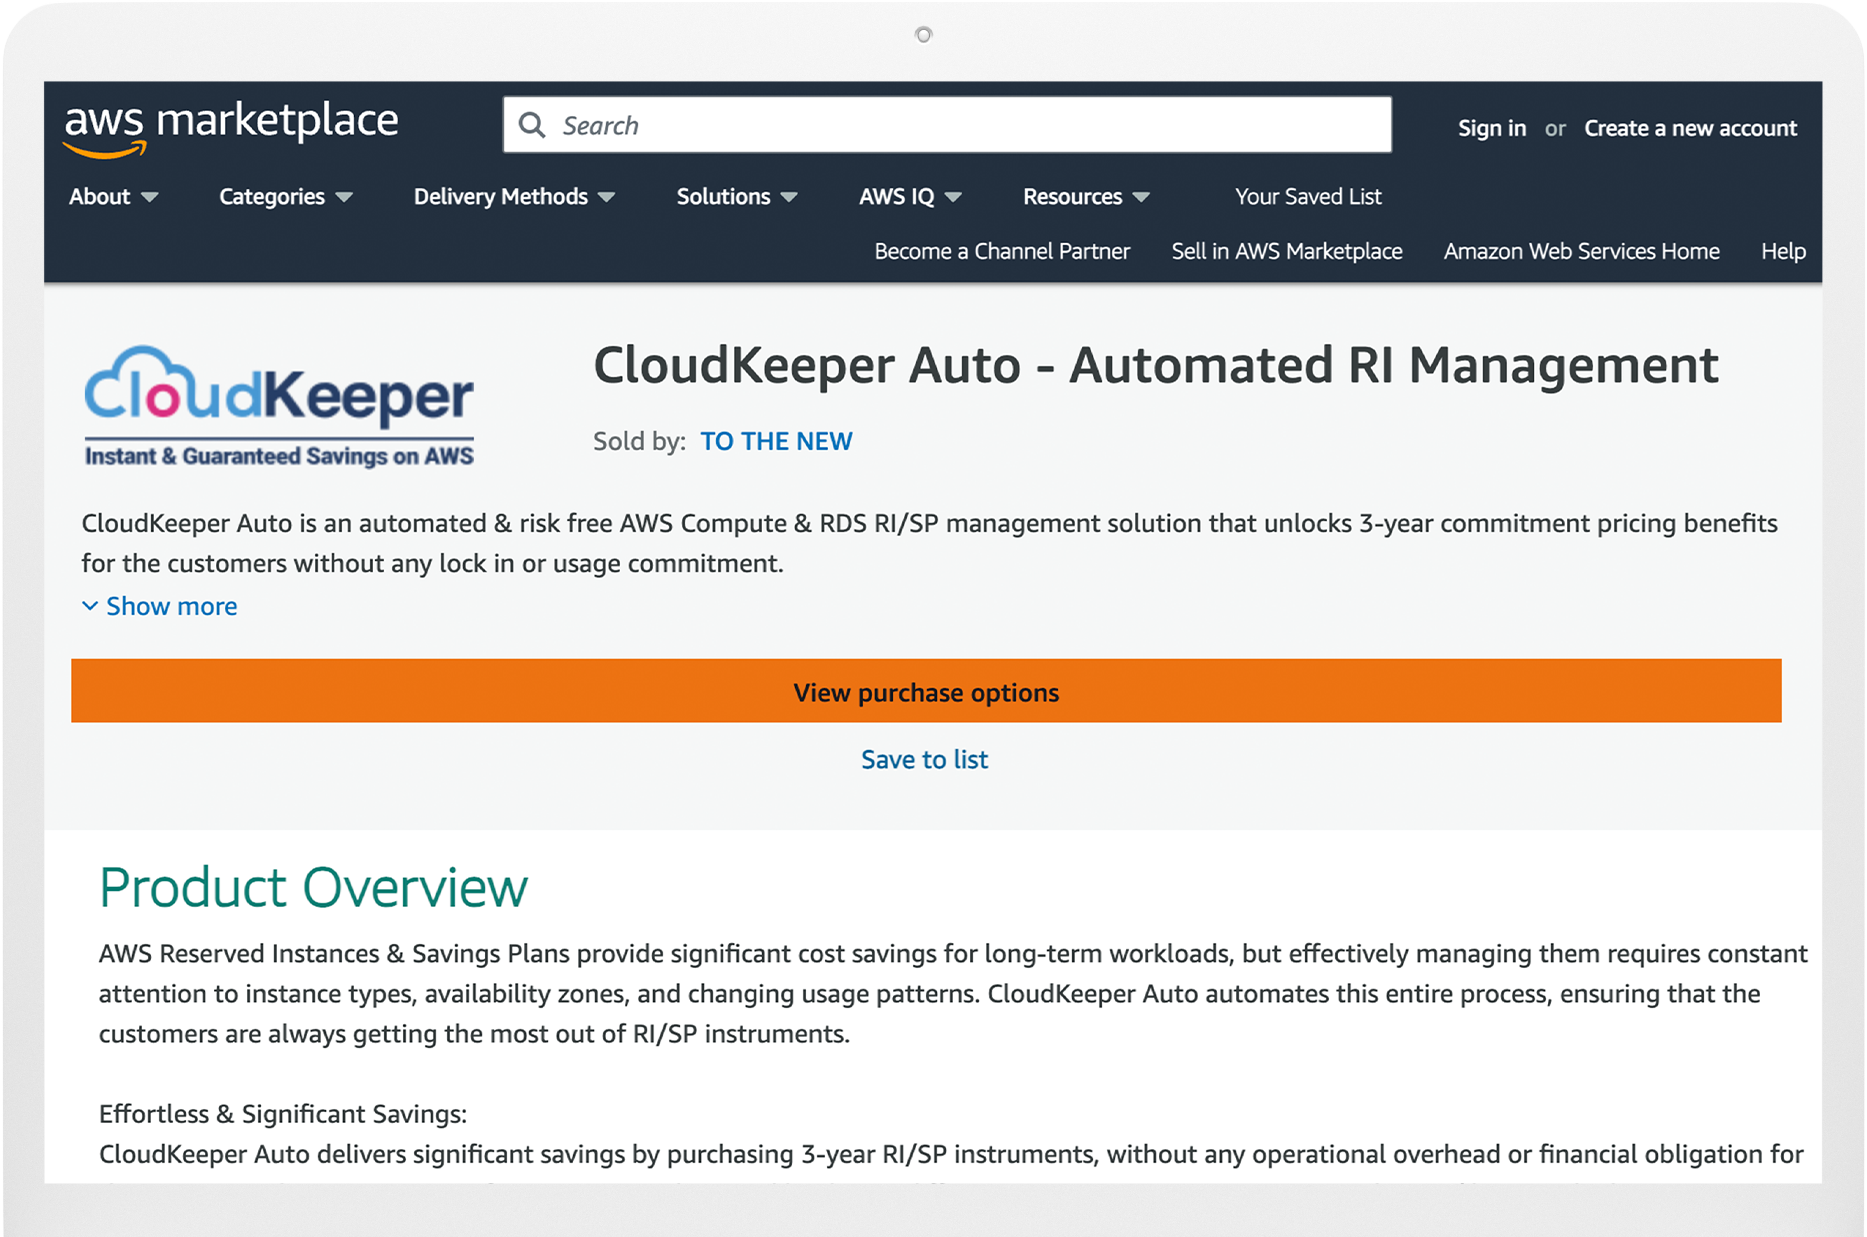Click View purchase options button

tap(926, 691)
